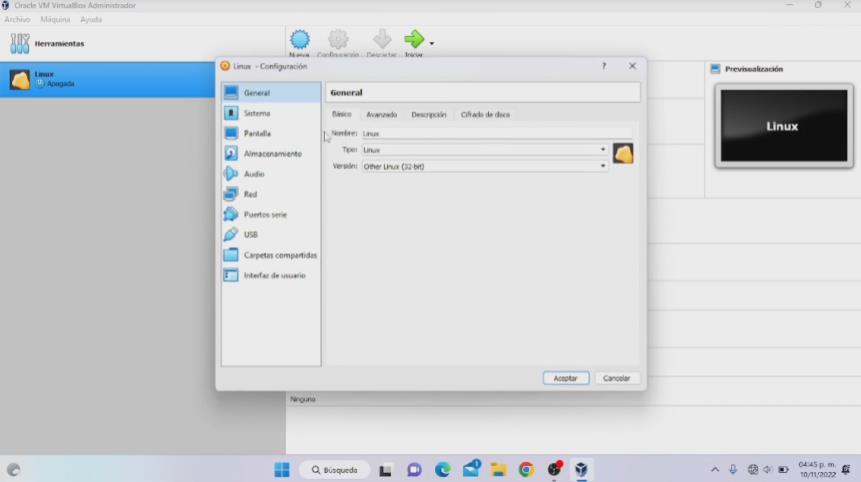Click the Nueva machine toolbar icon
The height and width of the screenshot is (482, 861).
pyautogui.click(x=299, y=43)
